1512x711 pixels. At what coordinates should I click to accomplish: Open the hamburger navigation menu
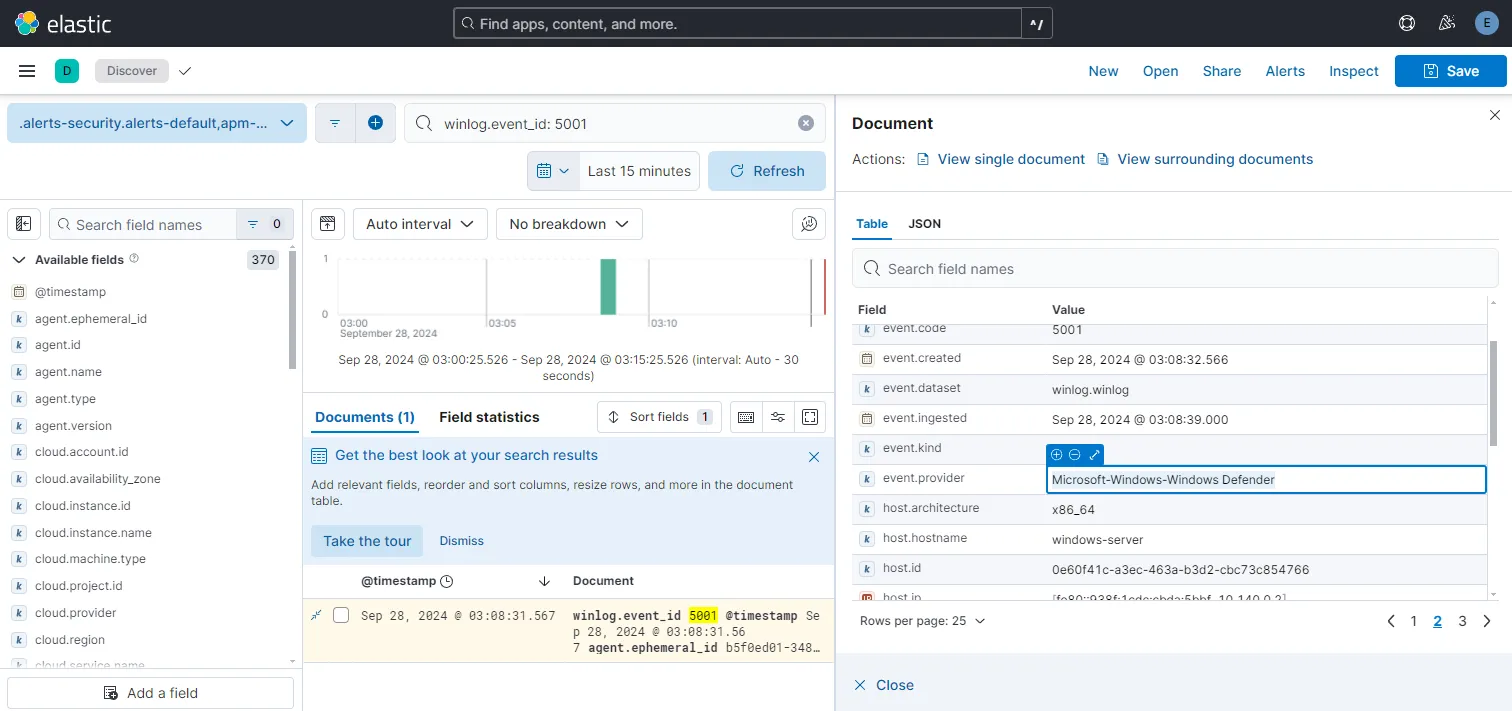[27, 71]
